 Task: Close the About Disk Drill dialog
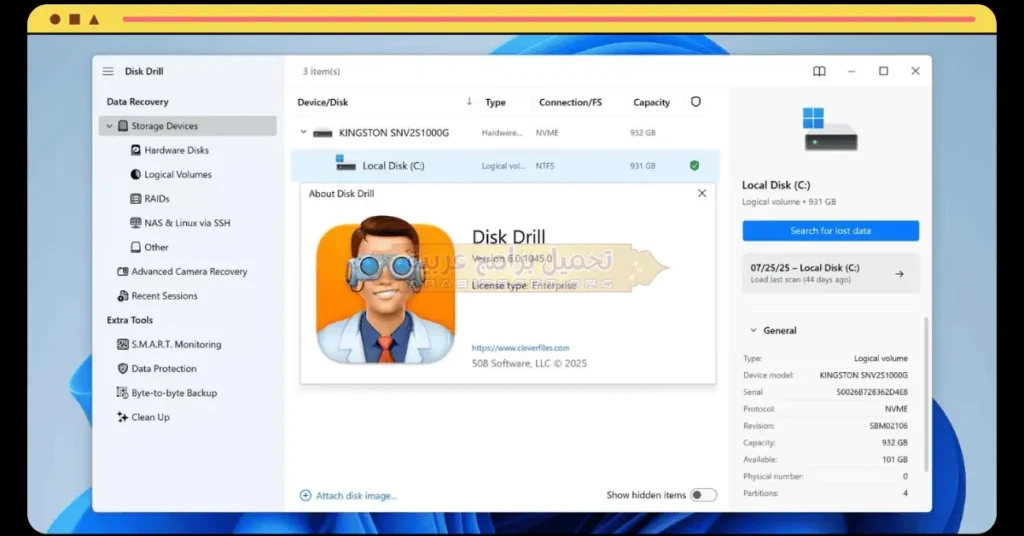702,193
